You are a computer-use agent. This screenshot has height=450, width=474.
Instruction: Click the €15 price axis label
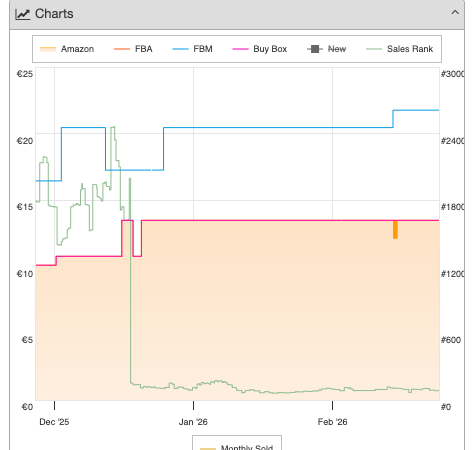pyautogui.click(x=25, y=207)
